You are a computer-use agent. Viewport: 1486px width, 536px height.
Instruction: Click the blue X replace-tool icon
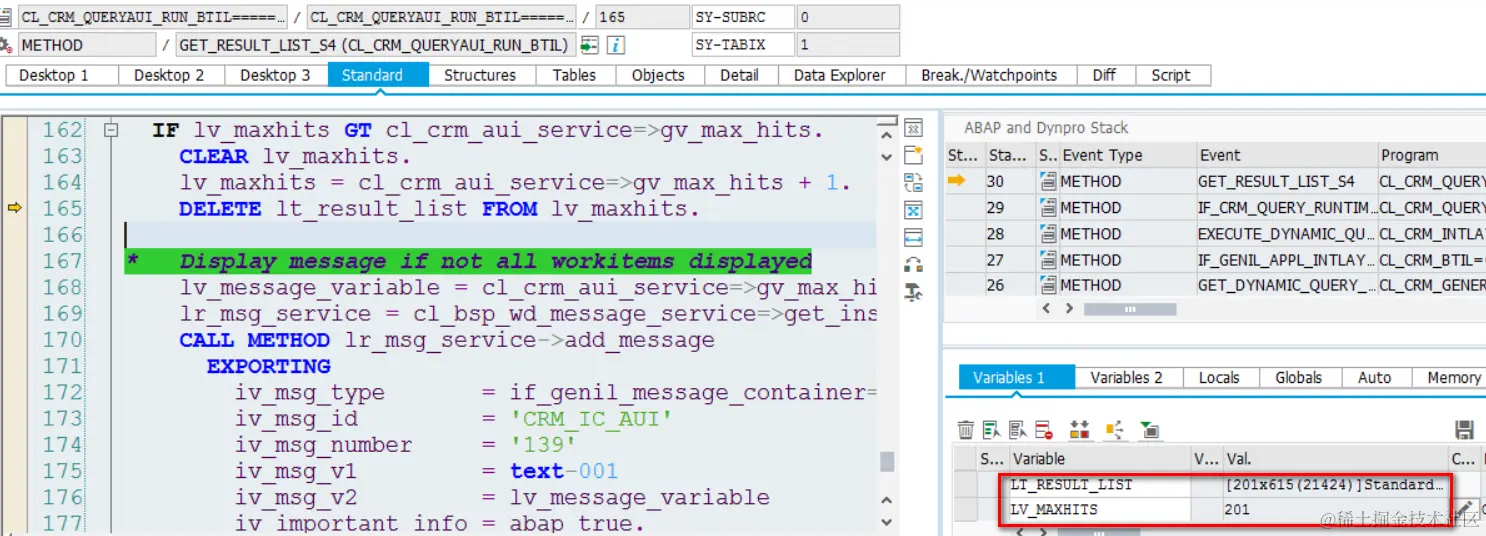tap(912, 210)
